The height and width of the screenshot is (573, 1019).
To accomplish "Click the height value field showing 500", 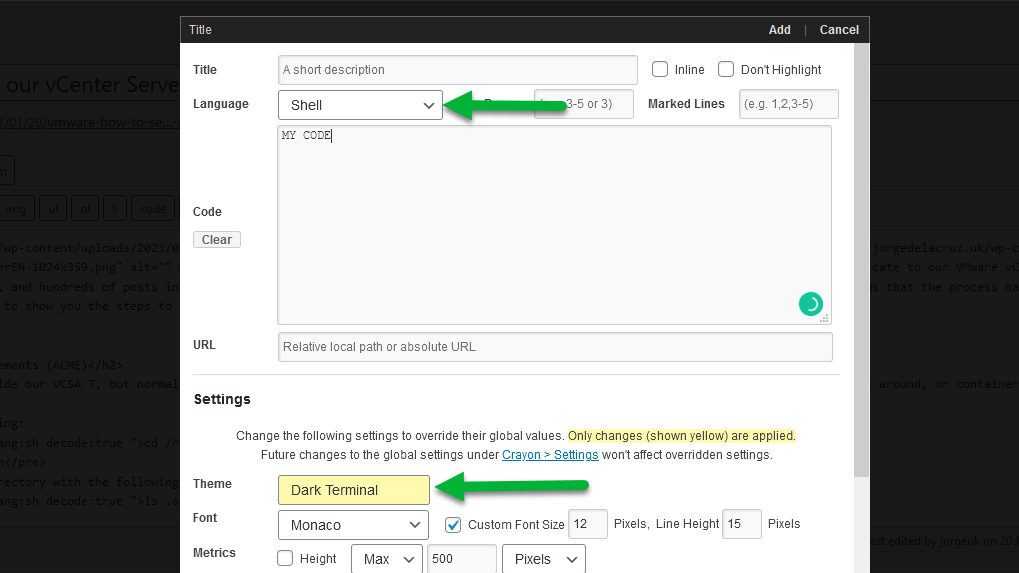I will 461,559.
